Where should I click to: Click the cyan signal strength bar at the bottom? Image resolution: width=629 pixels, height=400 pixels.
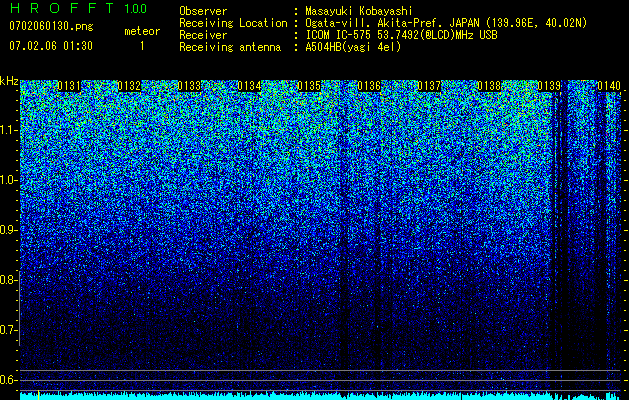coord(320,396)
